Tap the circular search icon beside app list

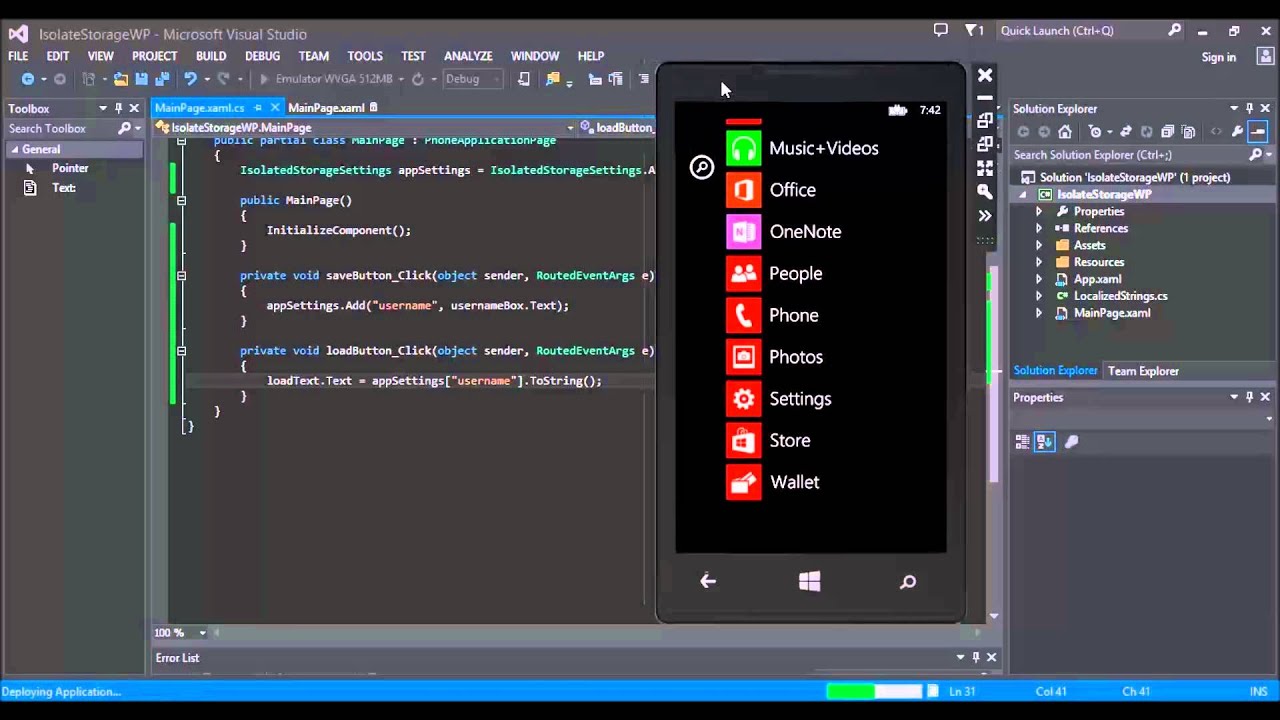702,167
